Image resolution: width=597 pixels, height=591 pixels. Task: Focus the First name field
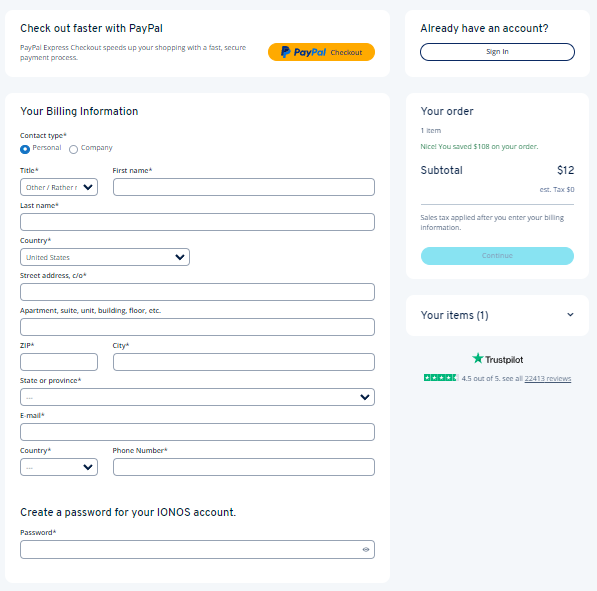244,187
